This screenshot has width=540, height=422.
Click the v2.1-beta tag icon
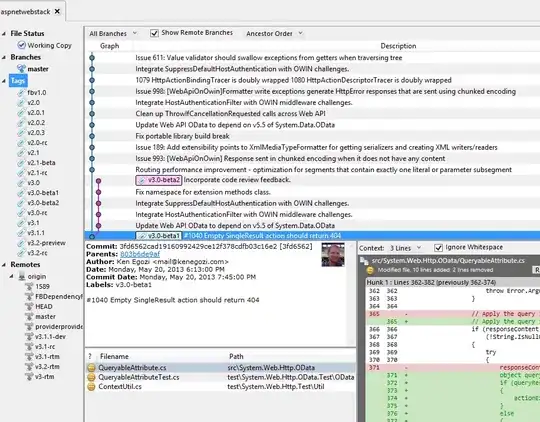21,163
